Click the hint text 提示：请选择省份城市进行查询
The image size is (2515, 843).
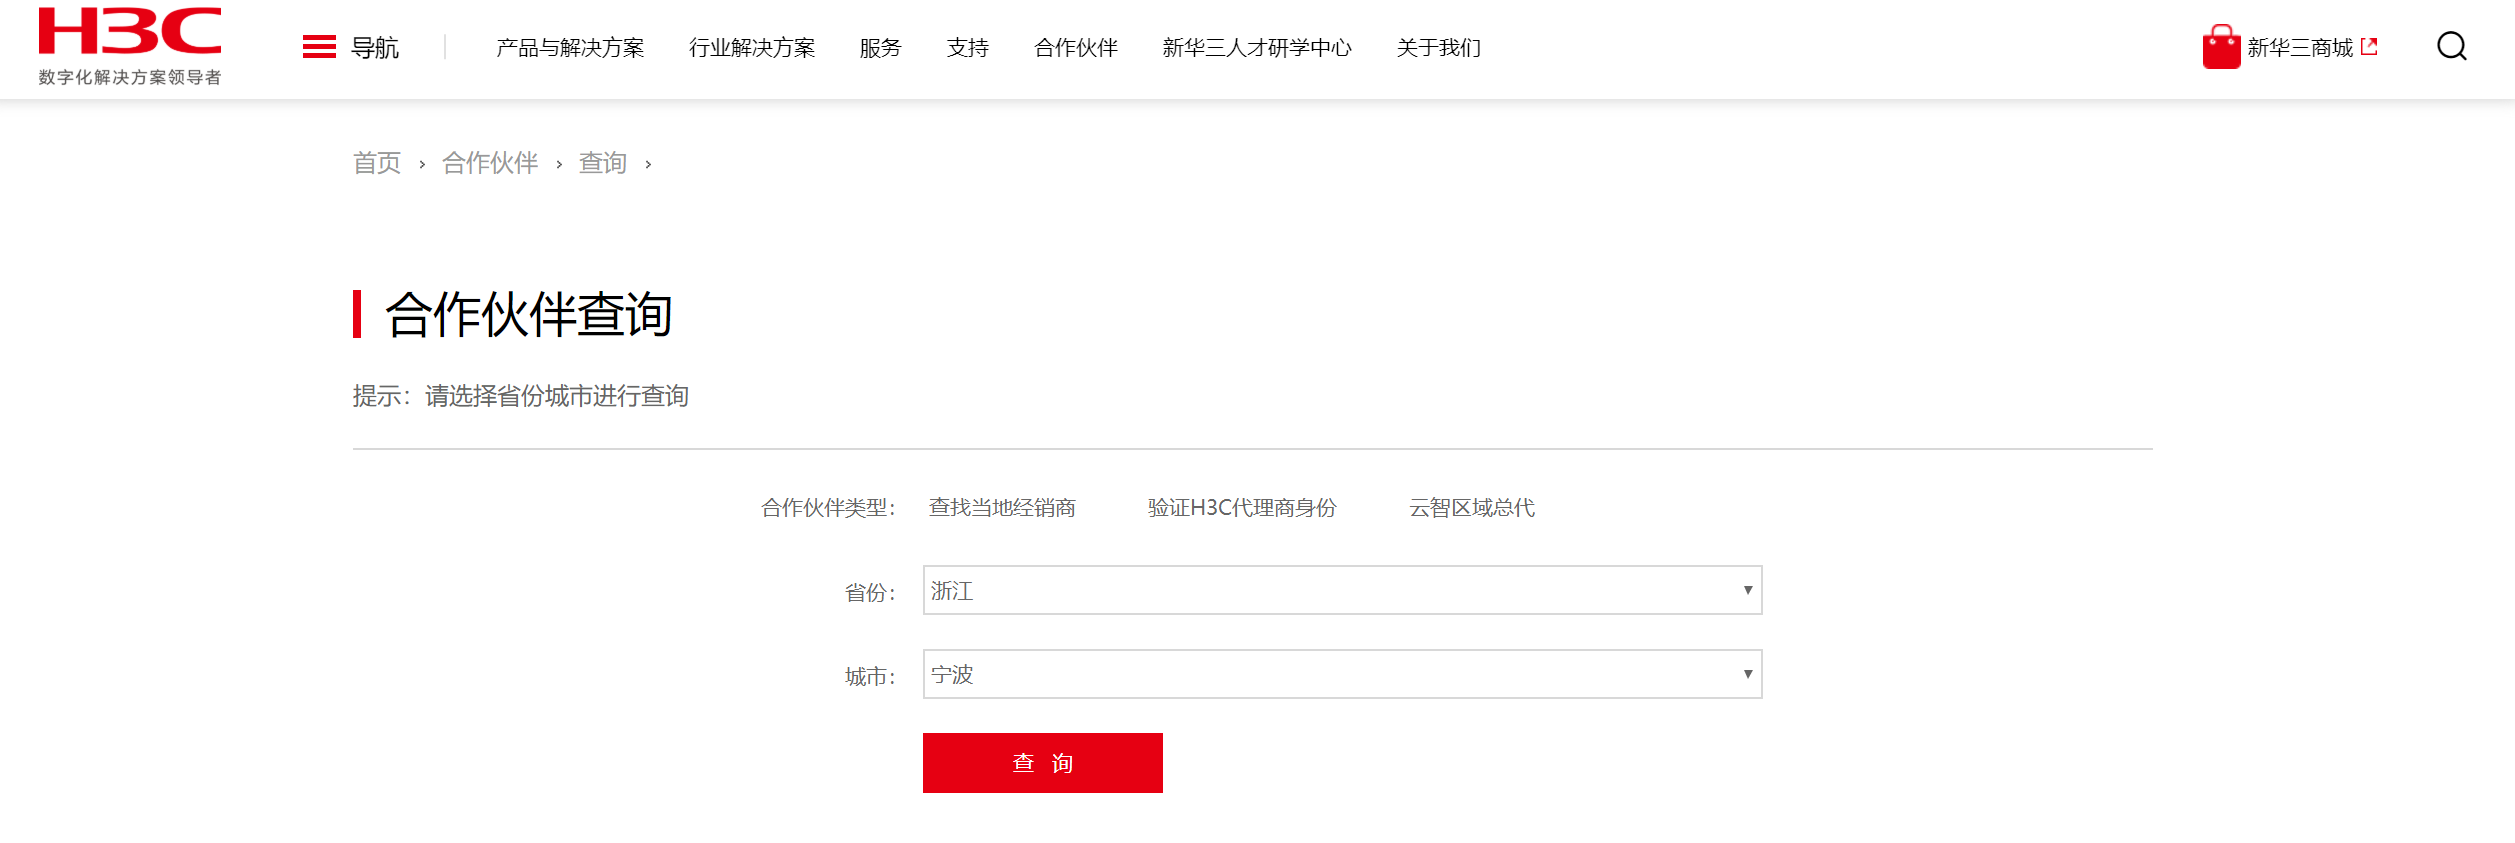click(521, 396)
